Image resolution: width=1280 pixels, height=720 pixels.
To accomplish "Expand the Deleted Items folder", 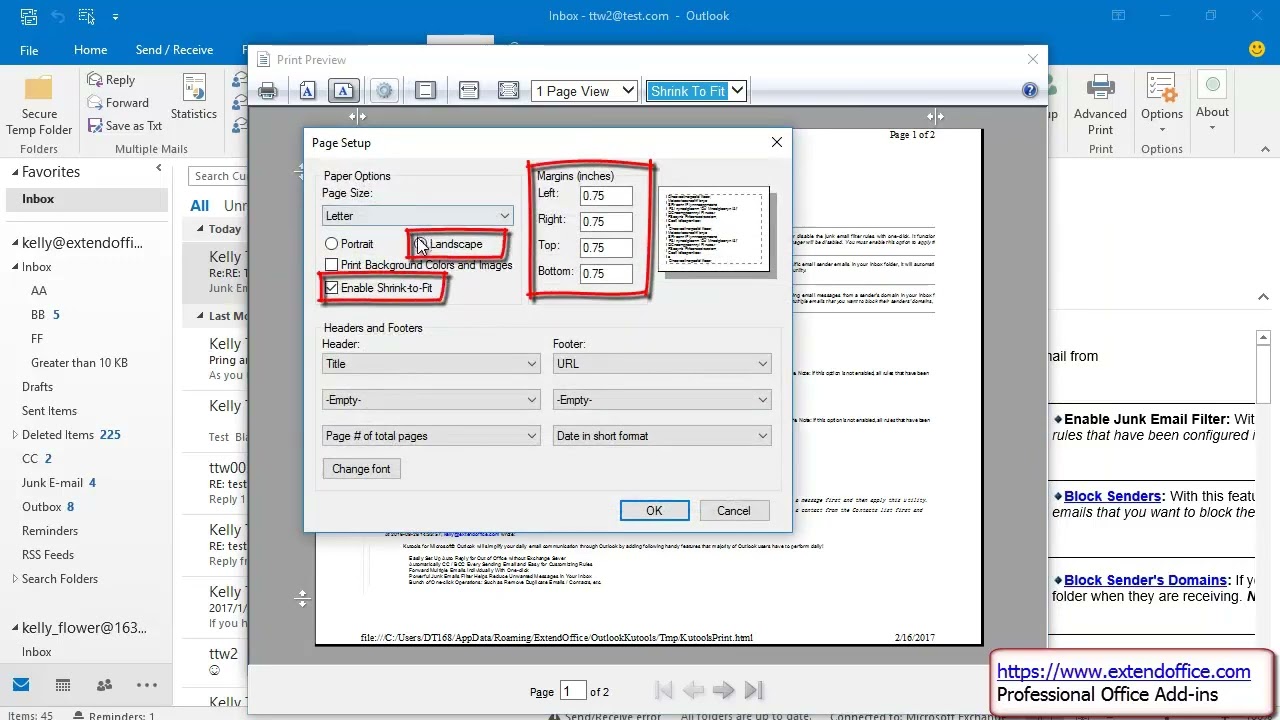I will click(x=15, y=435).
